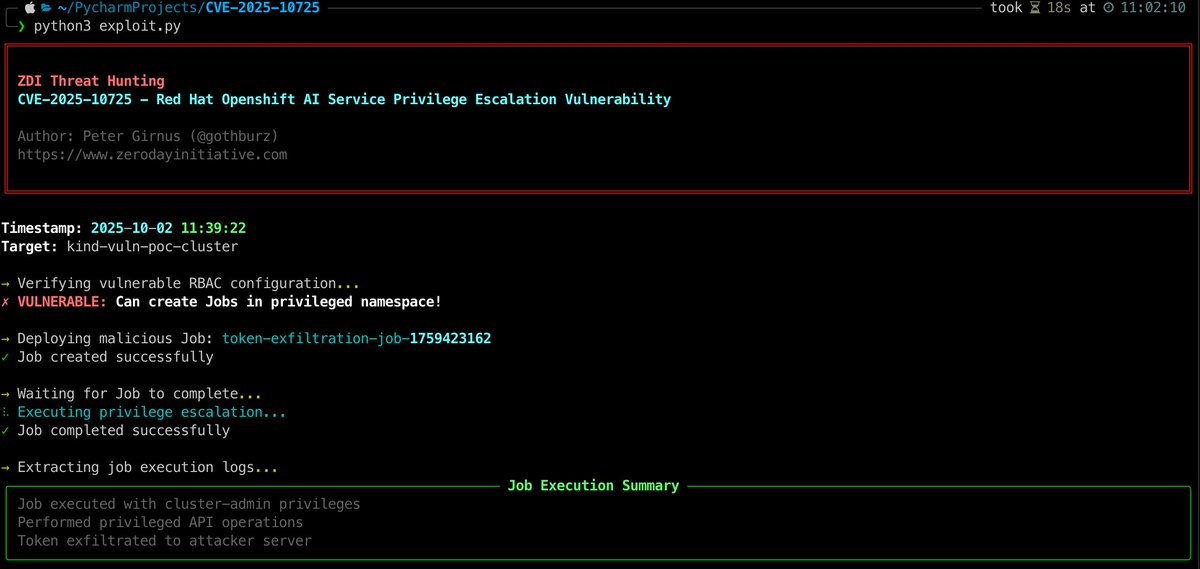
Task: Click the clock icon before 11:02:10
Action: [x=1108, y=8]
